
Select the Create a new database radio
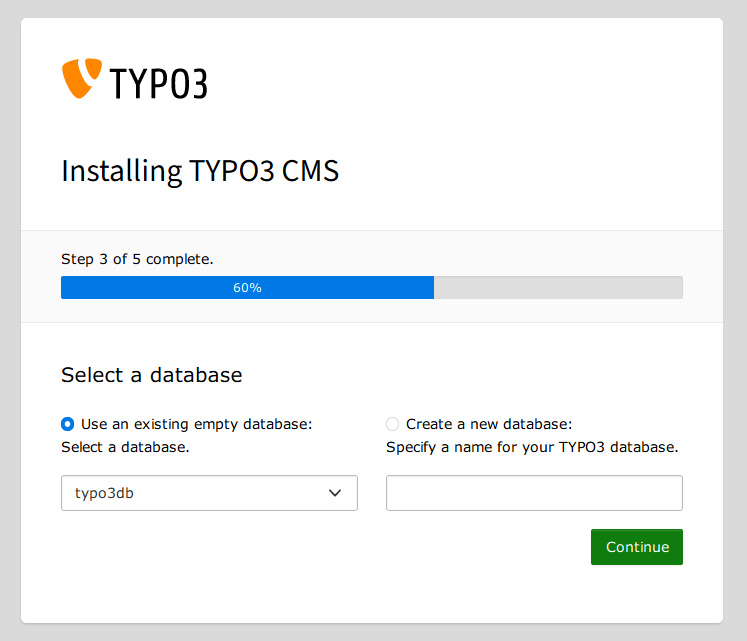(392, 424)
